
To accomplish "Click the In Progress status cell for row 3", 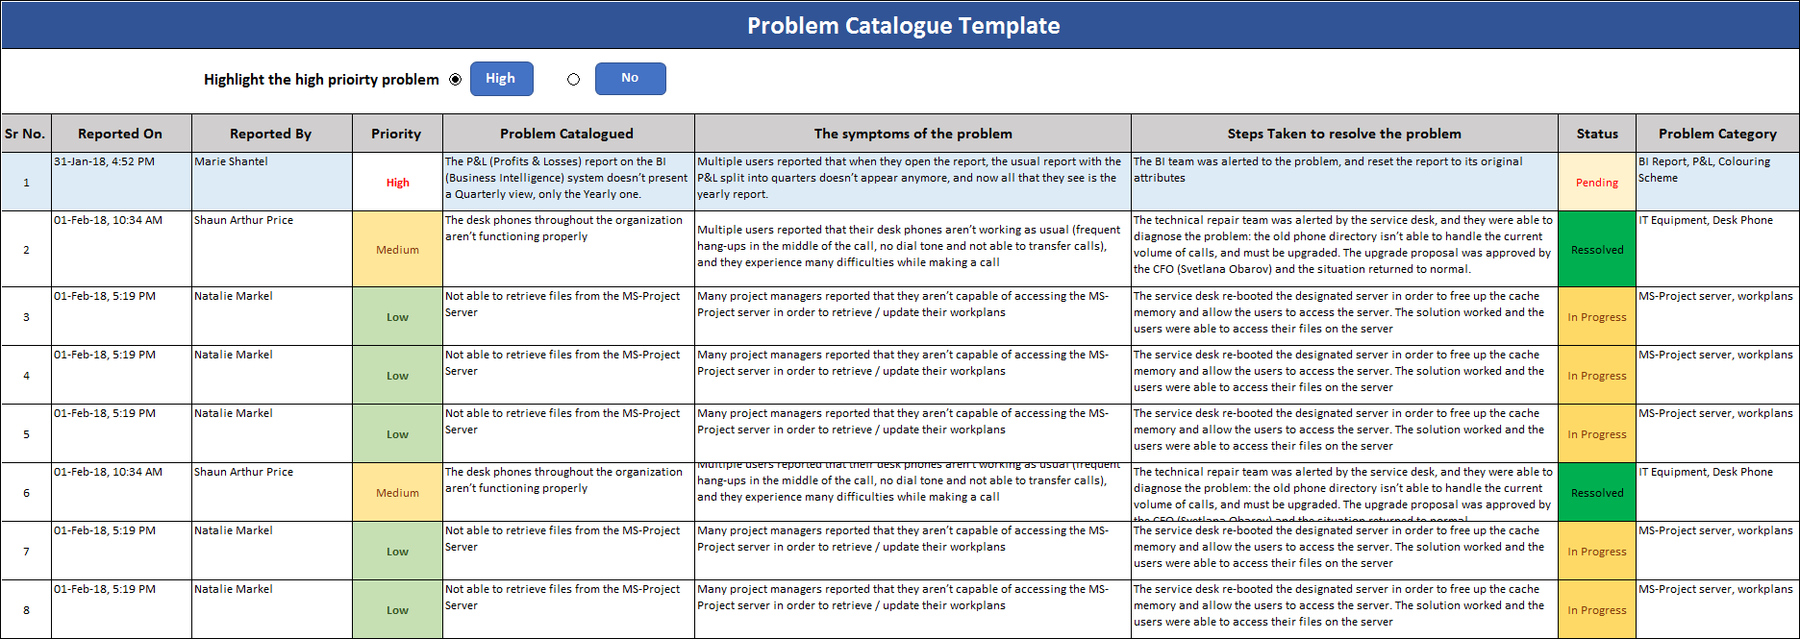I will (x=1596, y=316).
